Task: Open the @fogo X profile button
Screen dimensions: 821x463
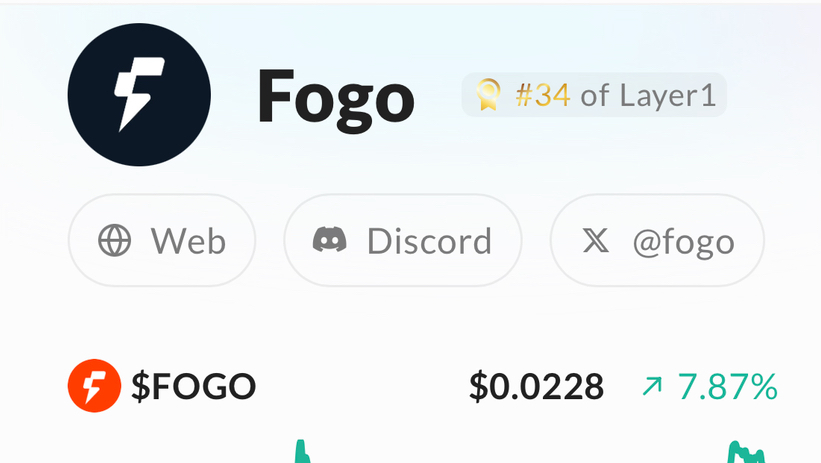Action: point(657,240)
